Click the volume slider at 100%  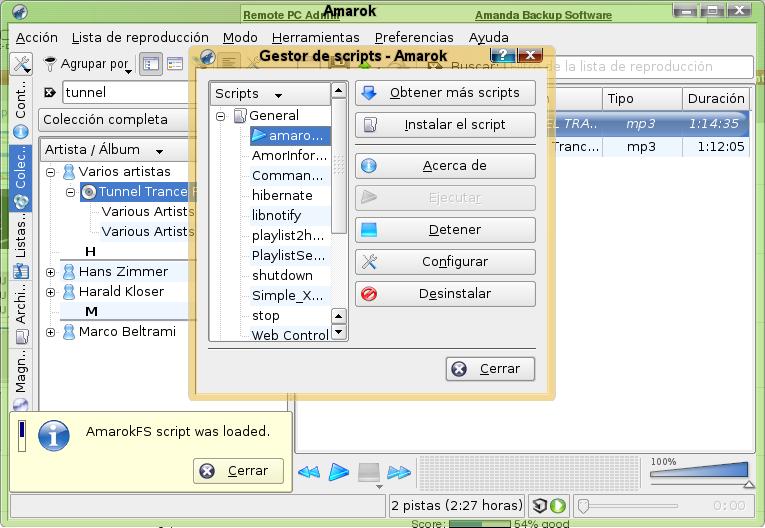[701, 471]
